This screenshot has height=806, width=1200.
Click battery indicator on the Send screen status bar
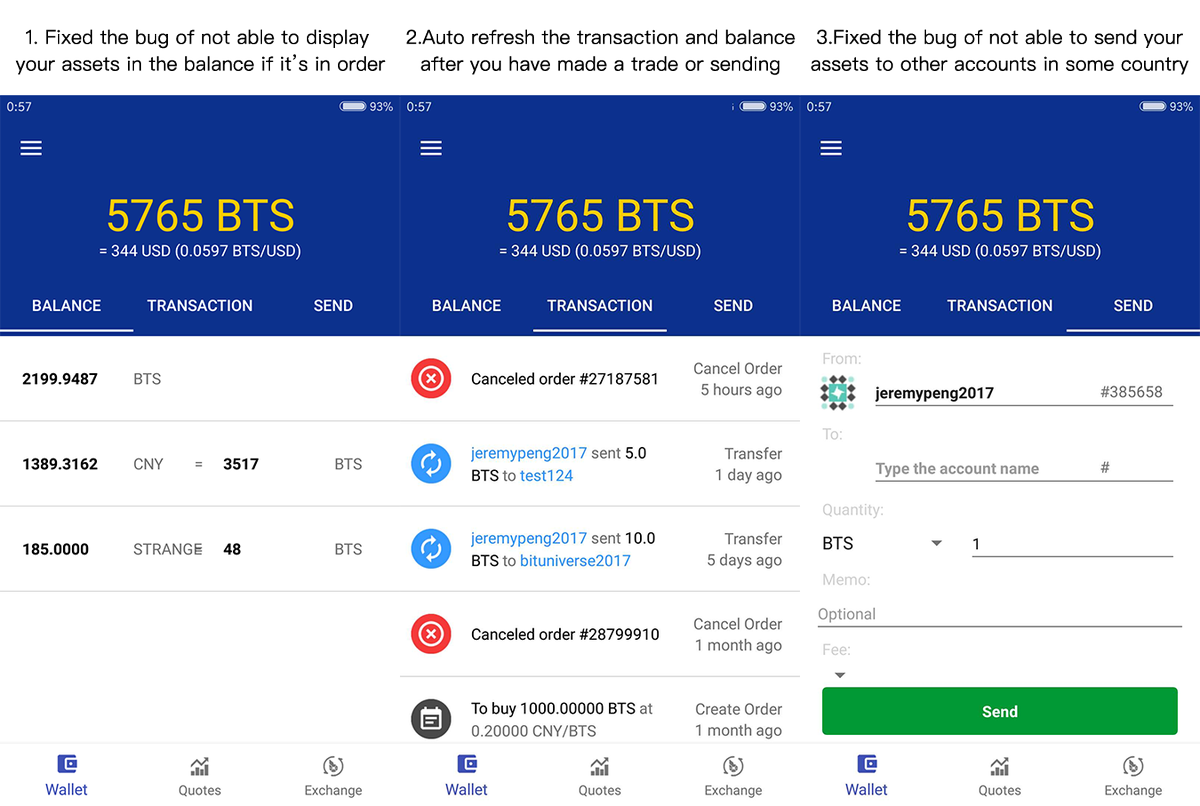click(1153, 107)
